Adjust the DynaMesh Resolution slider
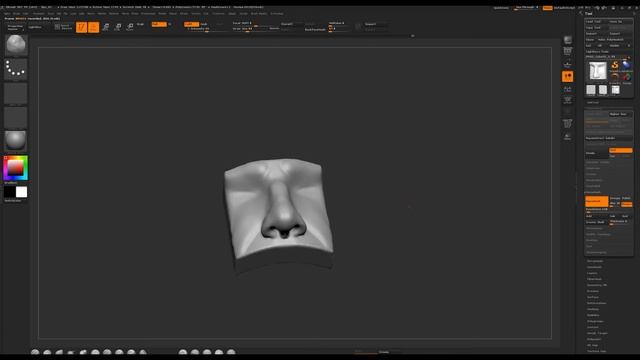The height and width of the screenshot is (360, 640). tap(609, 210)
